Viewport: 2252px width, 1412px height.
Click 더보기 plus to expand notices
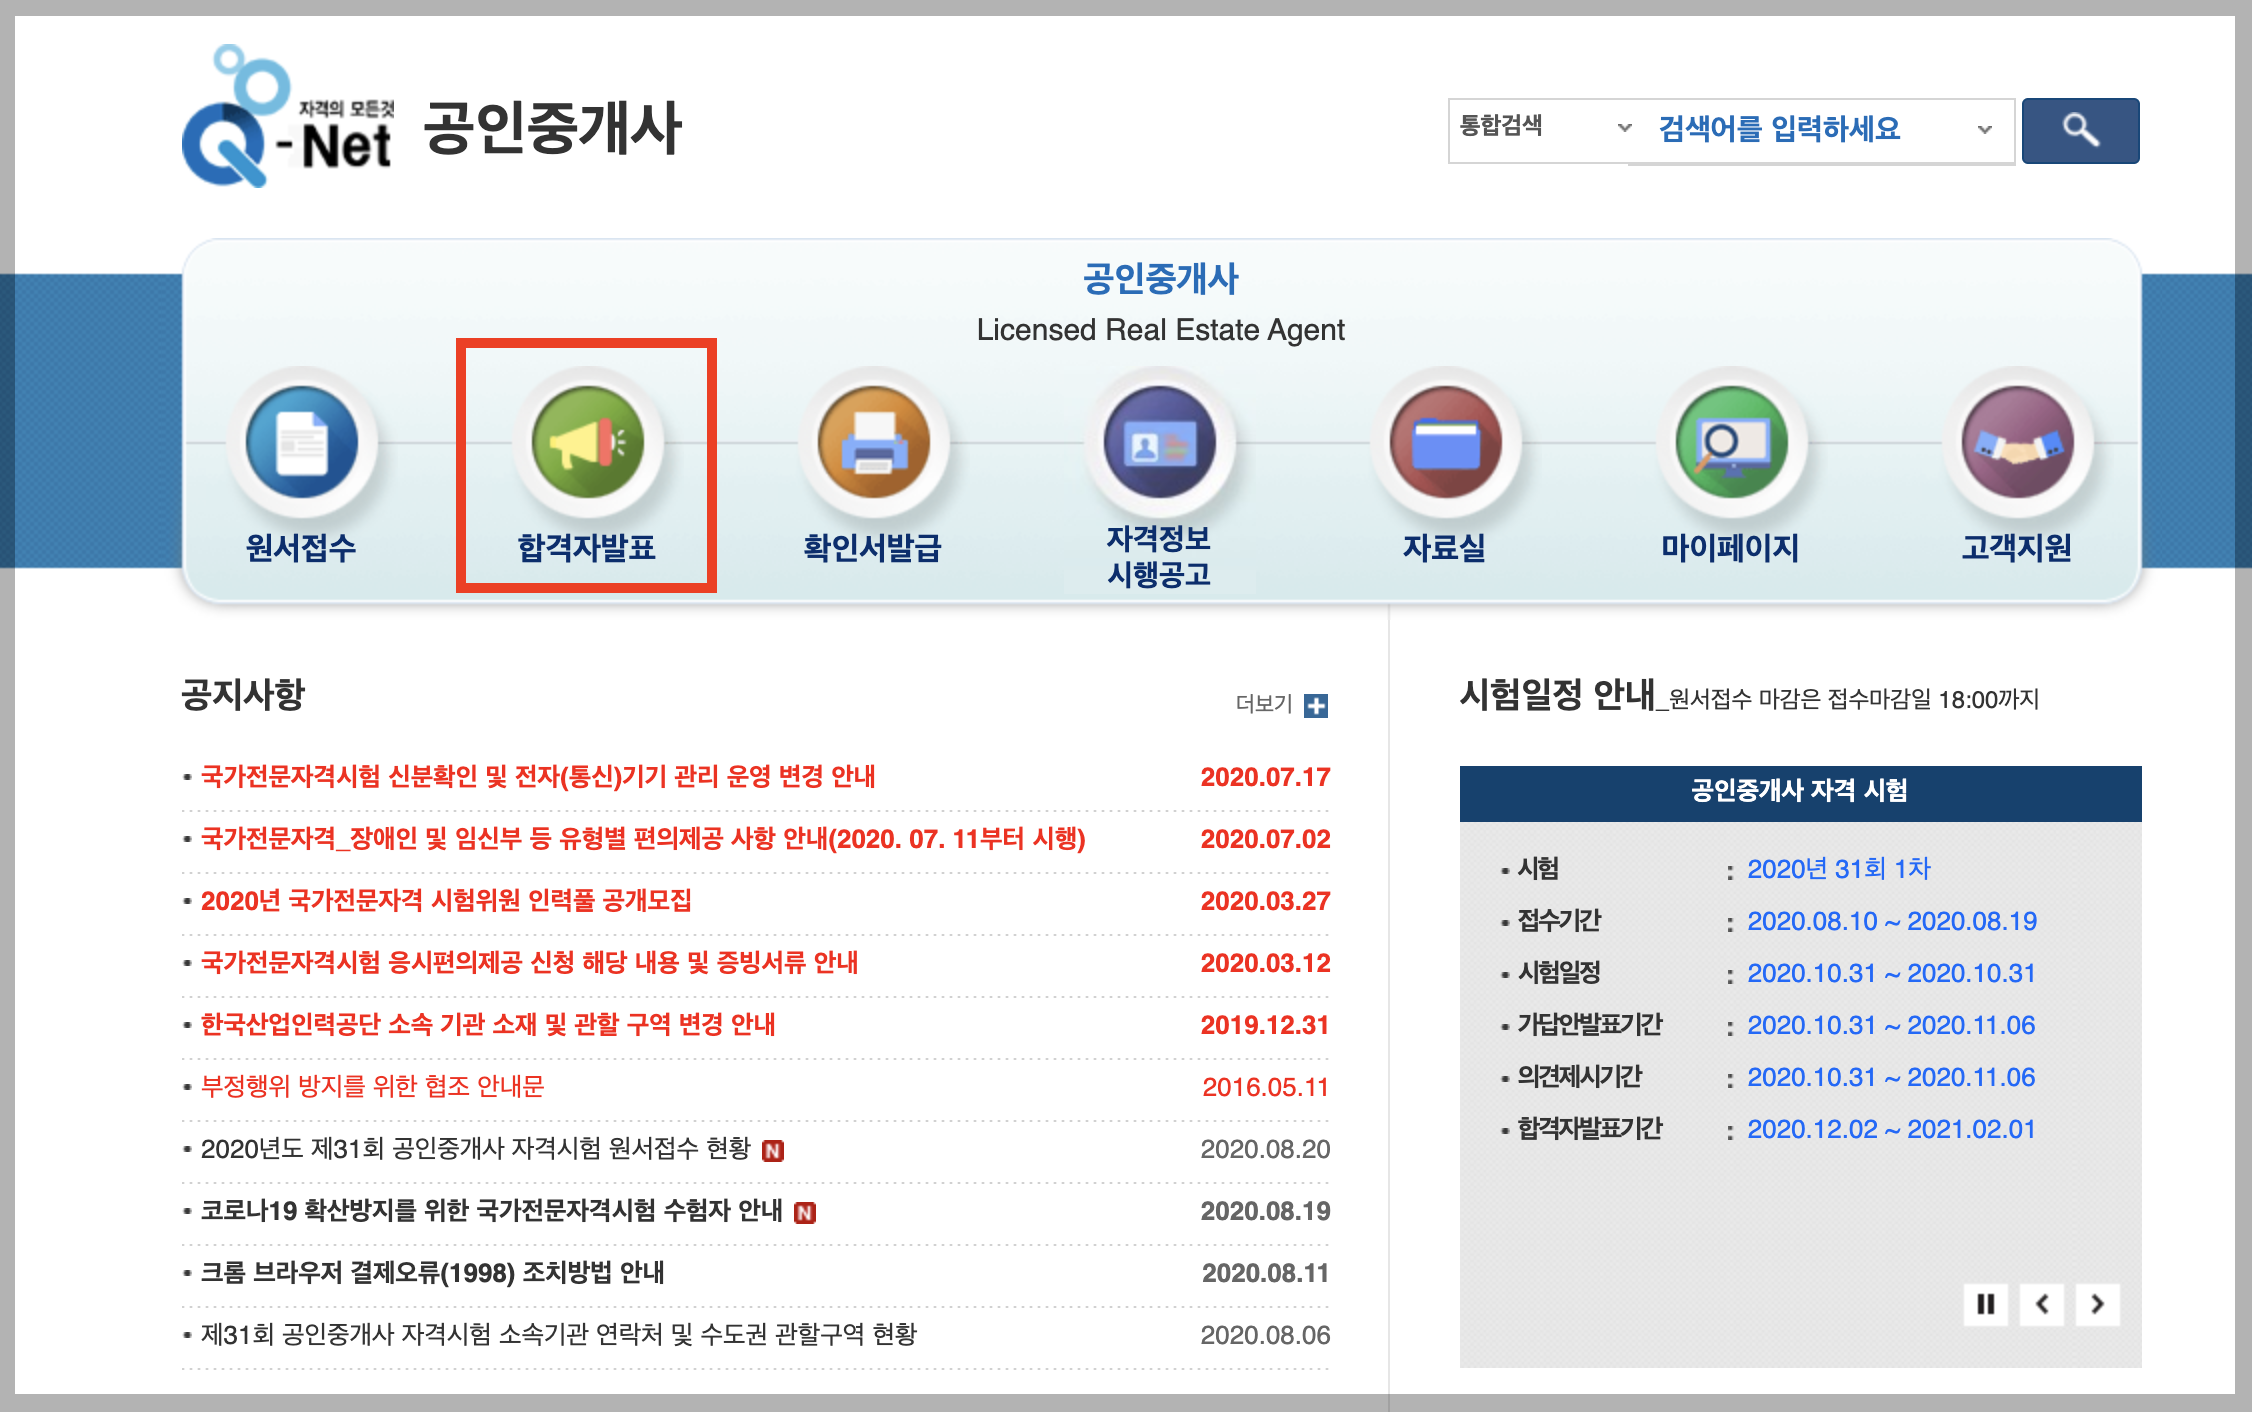click(x=1316, y=705)
